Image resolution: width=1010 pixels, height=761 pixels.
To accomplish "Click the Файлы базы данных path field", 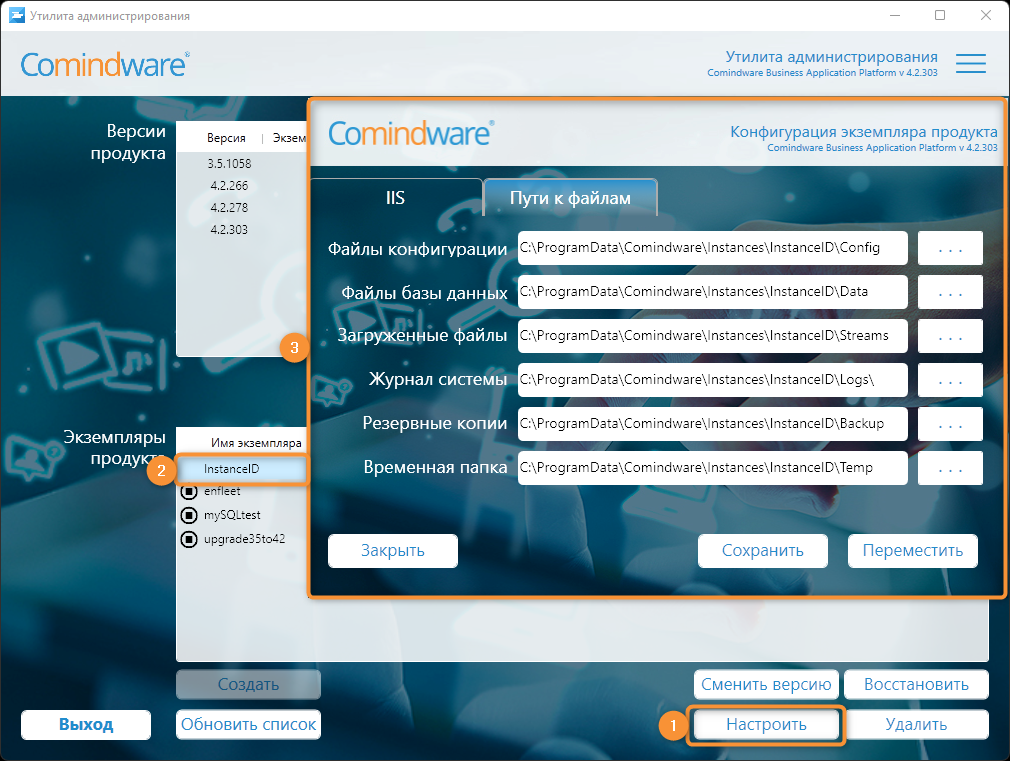I will tap(713, 292).
